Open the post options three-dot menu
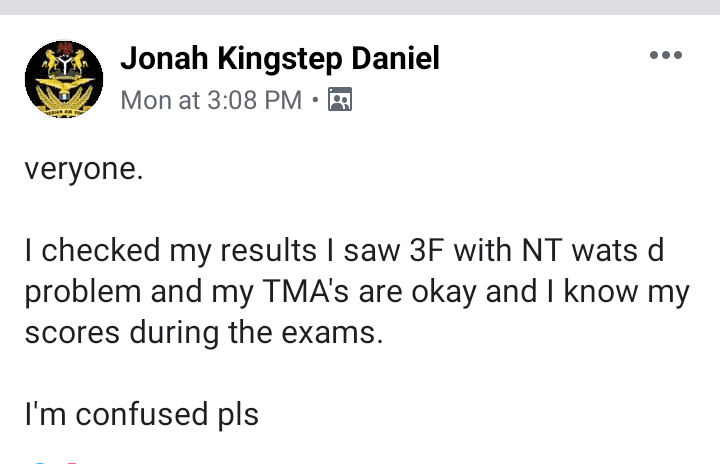 pyautogui.click(x=665, y=56)
